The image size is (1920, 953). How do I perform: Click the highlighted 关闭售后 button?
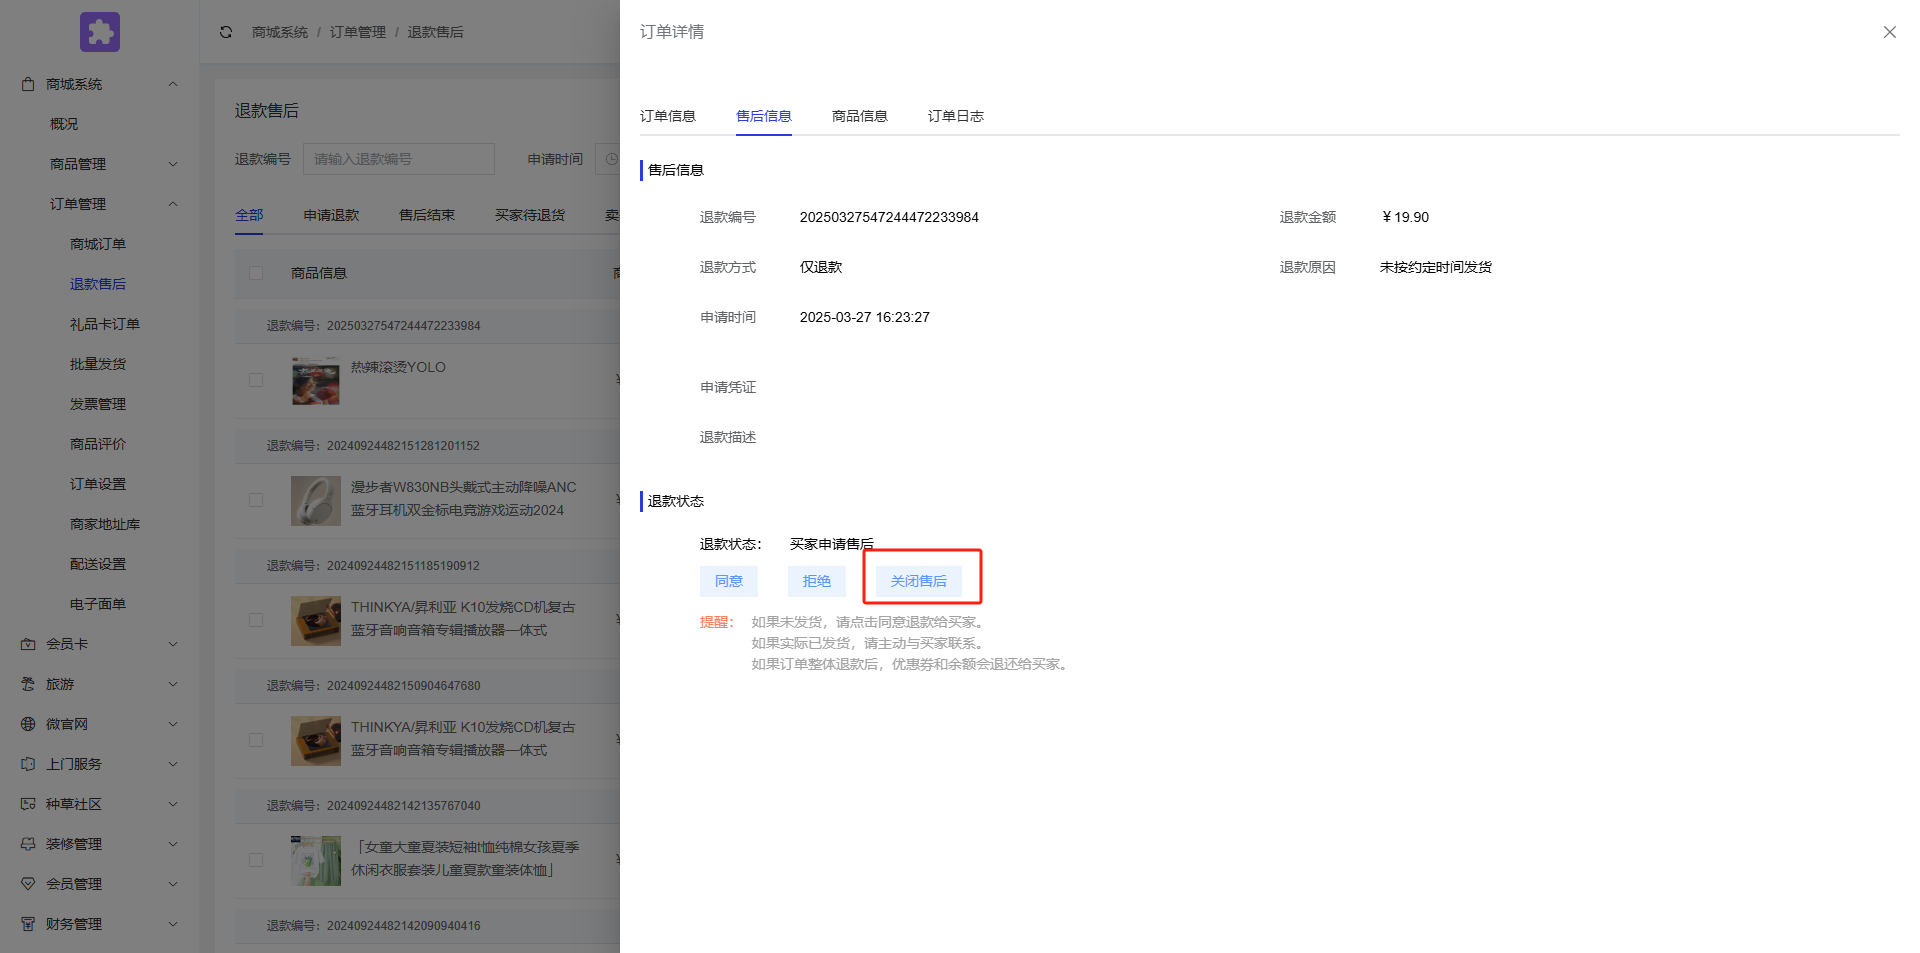click(x=919, y=581)
